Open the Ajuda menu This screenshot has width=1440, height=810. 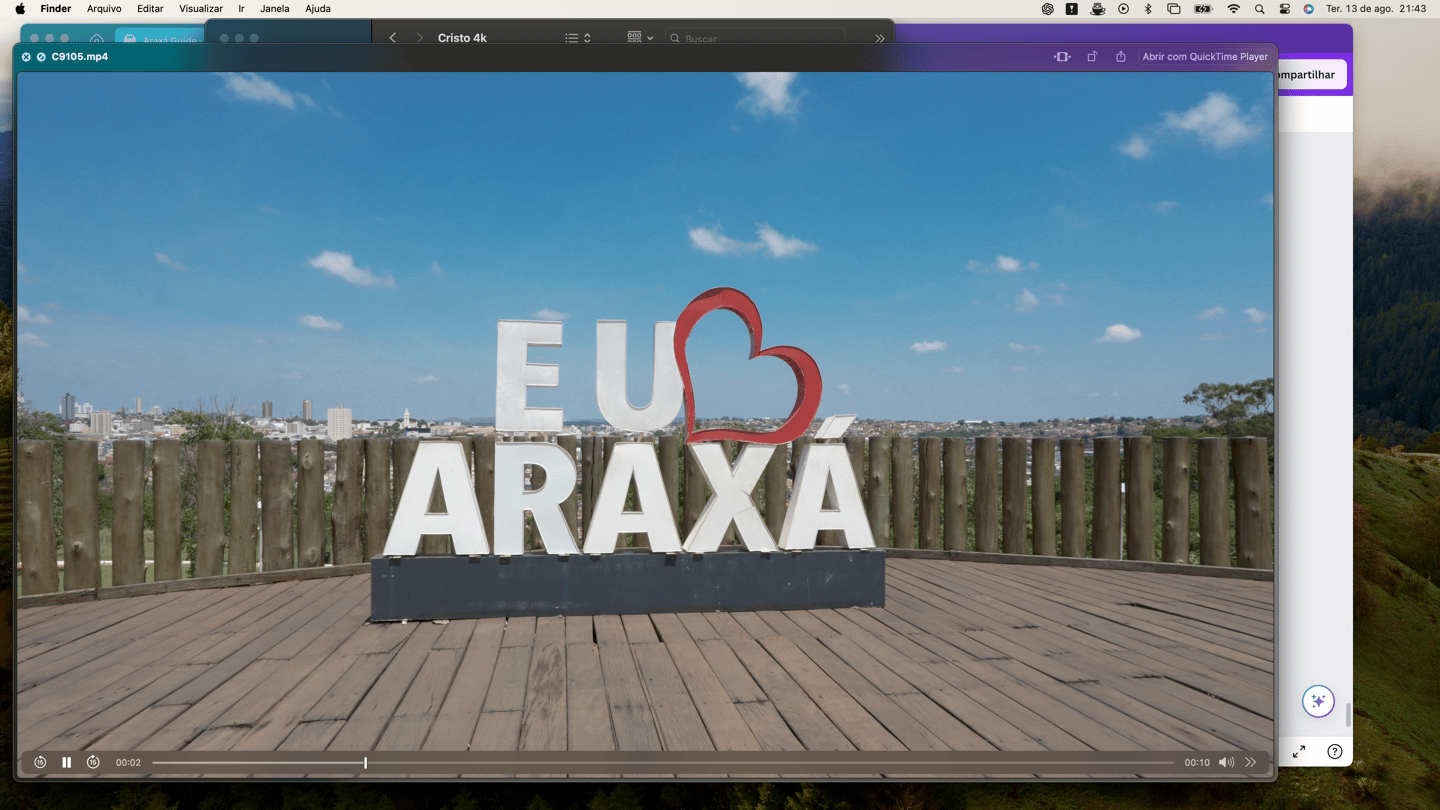tap(318, 9)
